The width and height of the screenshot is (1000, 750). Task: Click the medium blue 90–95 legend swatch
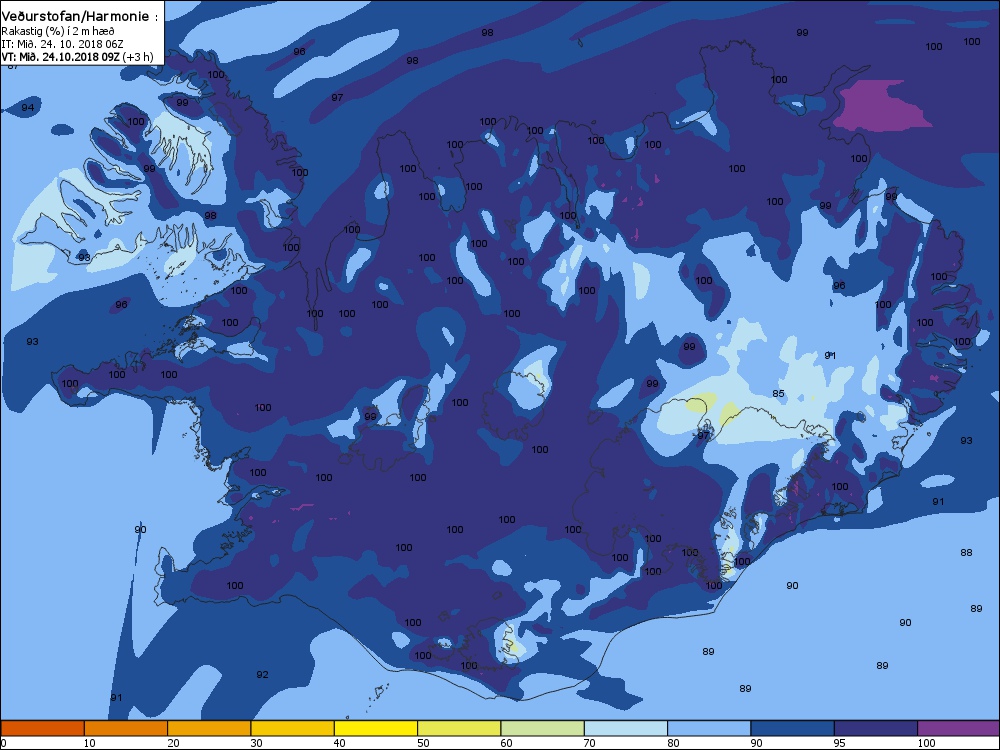793,728
